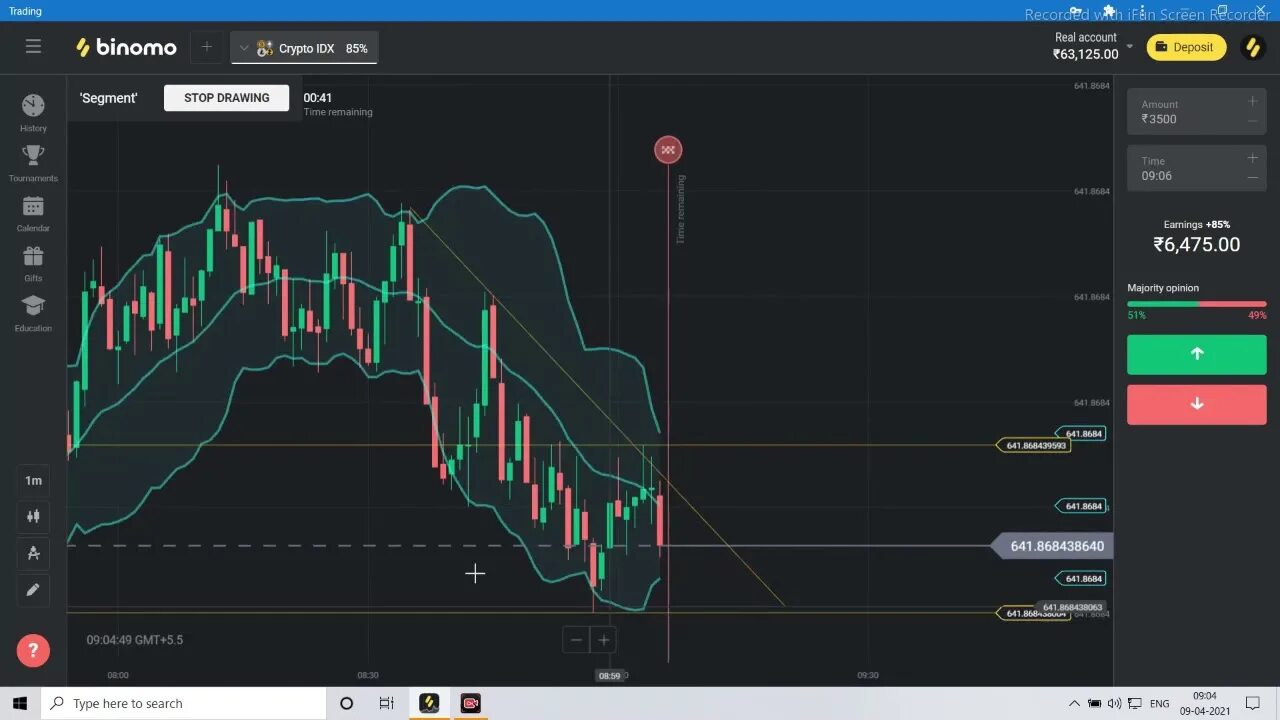Switch to Binomo app in taskbar
This screenshot has width=1280, height=720.
(x=429, y=703)
